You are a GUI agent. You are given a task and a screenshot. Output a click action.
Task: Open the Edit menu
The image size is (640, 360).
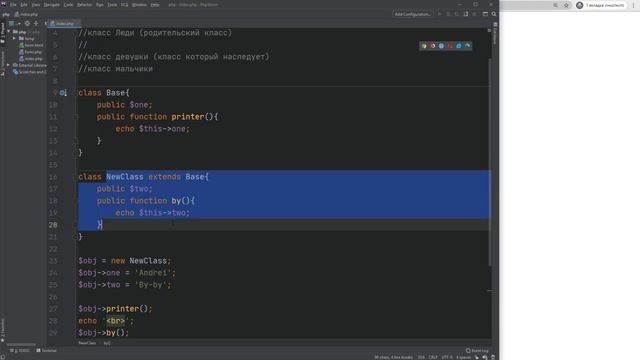tap(24, 4)
